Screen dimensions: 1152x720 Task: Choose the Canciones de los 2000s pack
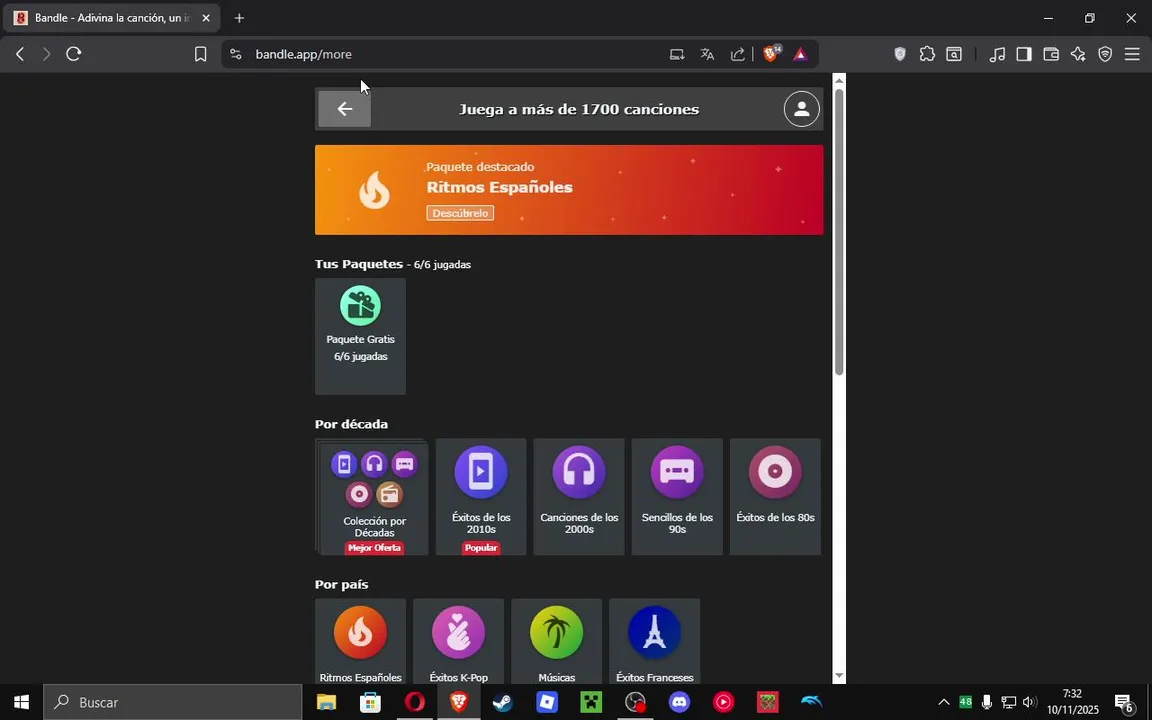point(579,497)
